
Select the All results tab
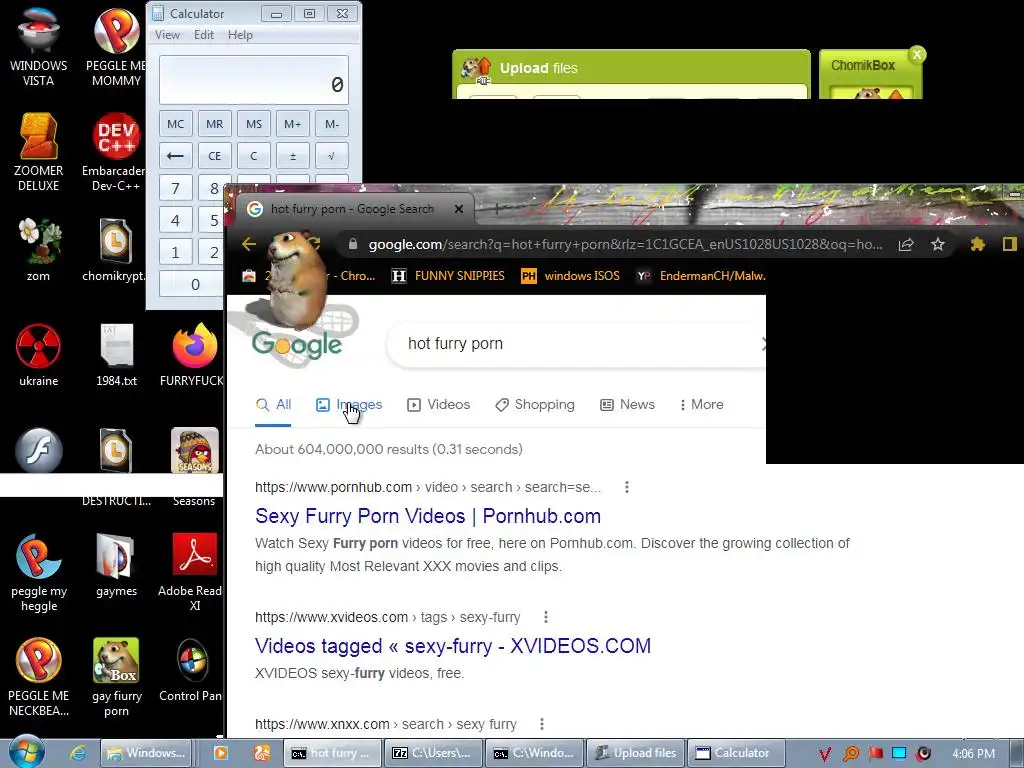pos(273,404)
